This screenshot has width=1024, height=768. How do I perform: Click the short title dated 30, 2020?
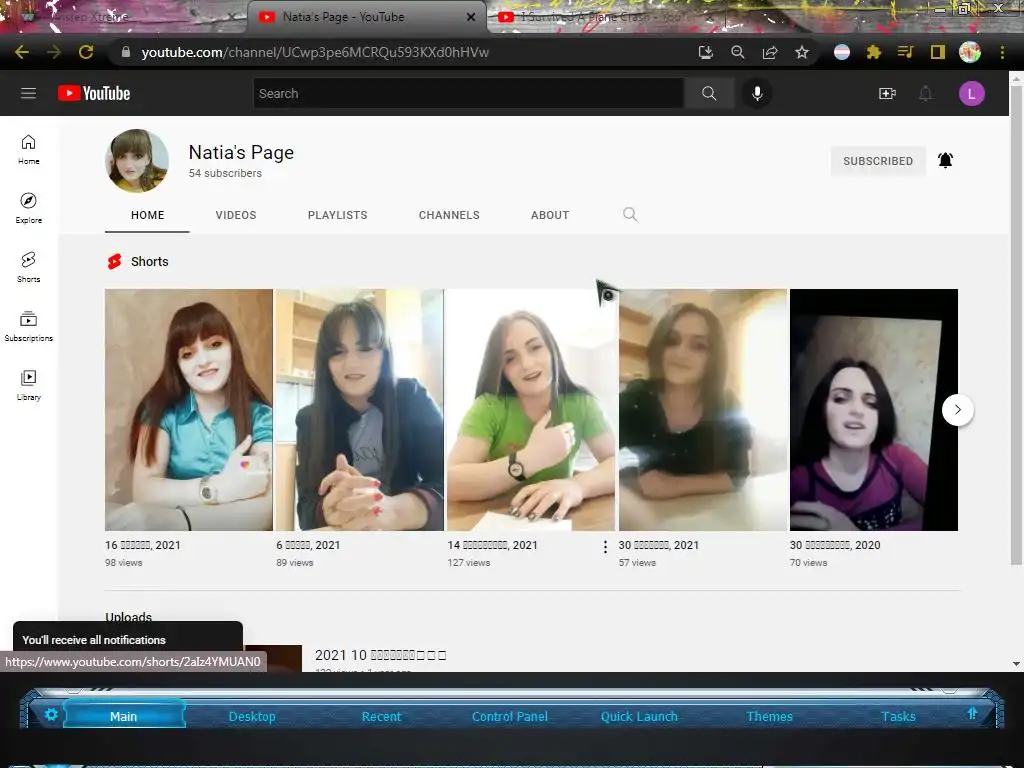835,545
